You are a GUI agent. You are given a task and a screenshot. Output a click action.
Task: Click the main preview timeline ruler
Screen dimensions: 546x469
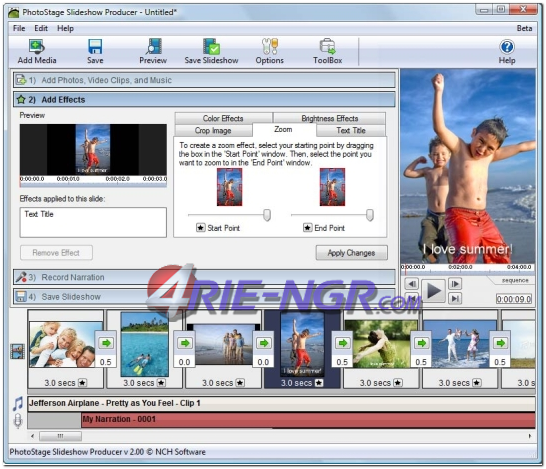pos(468,268)
